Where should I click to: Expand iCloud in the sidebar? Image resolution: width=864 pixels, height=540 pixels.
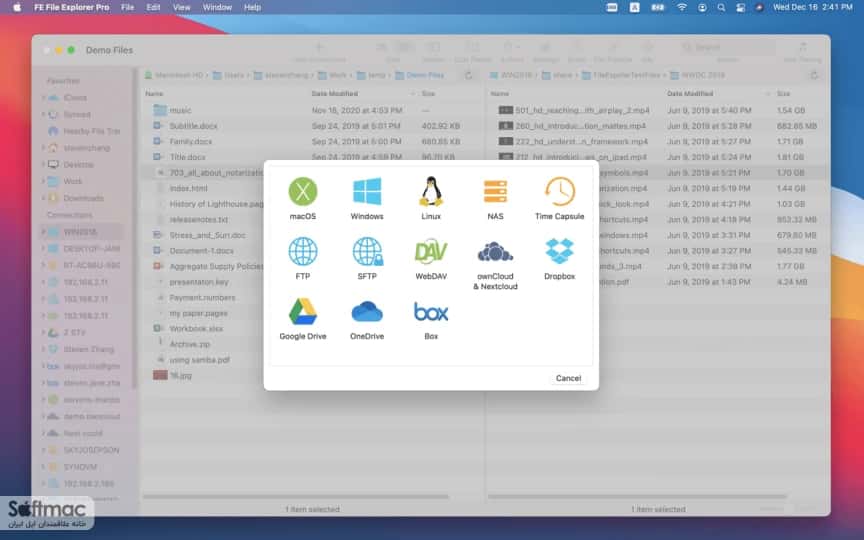coord(43,98)
